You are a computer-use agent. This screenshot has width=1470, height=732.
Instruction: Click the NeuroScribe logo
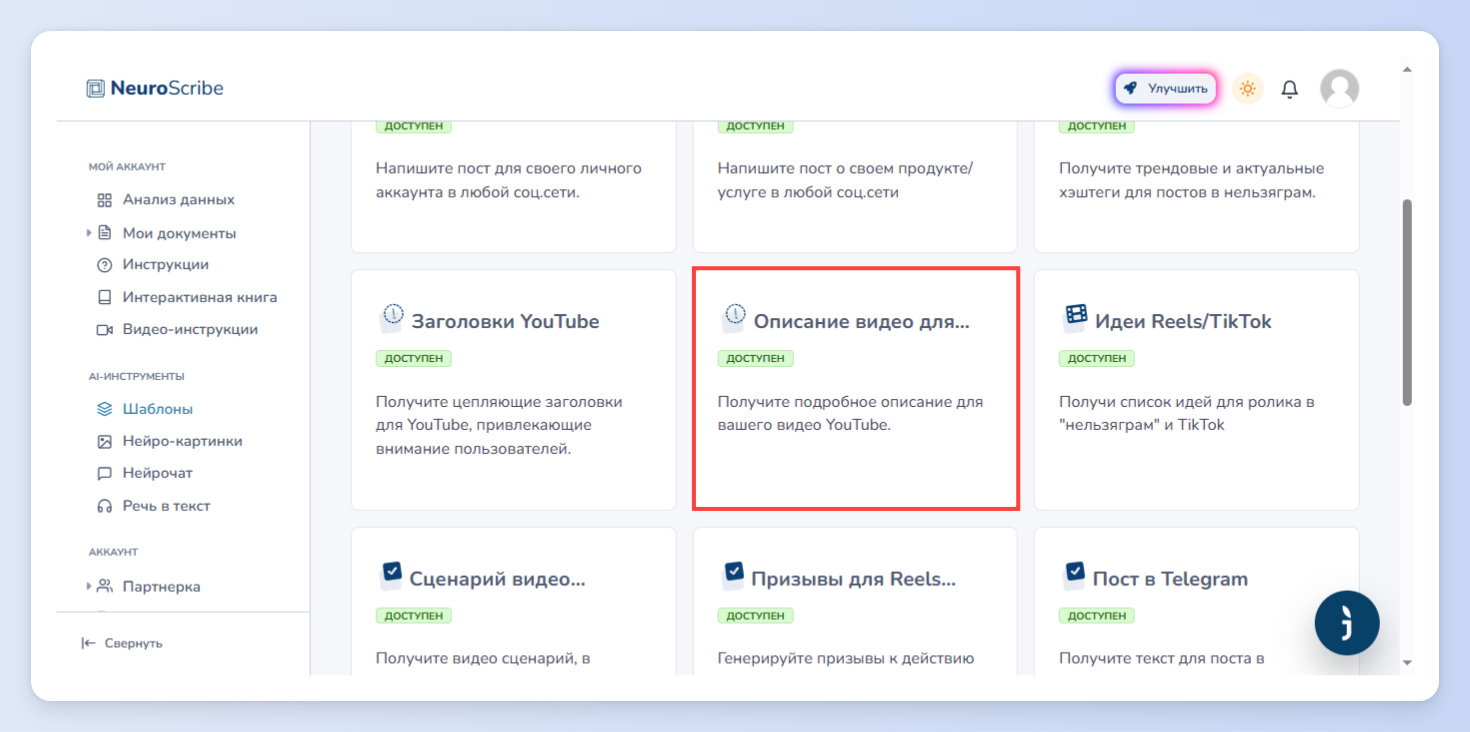pos(155,88)
